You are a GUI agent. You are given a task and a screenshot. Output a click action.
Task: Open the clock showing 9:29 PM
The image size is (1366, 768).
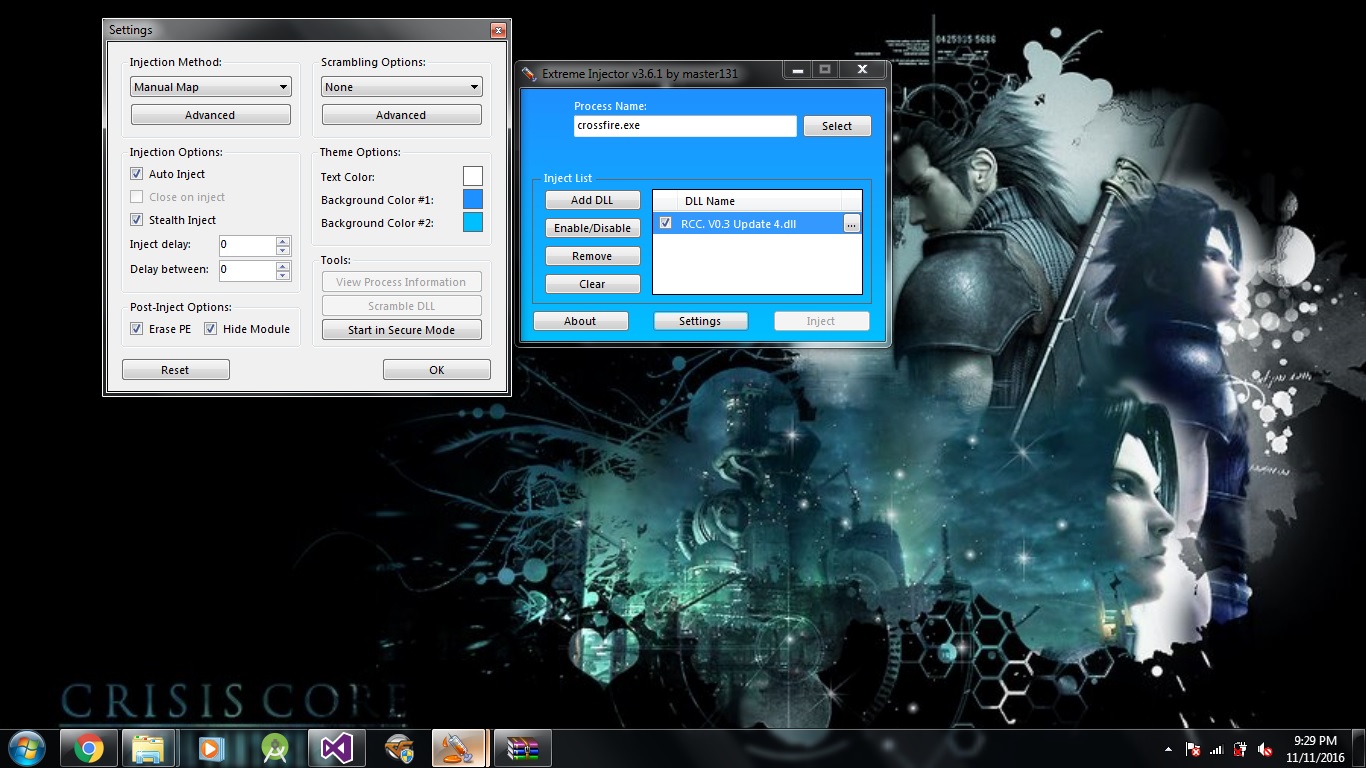click(1315, 749)
